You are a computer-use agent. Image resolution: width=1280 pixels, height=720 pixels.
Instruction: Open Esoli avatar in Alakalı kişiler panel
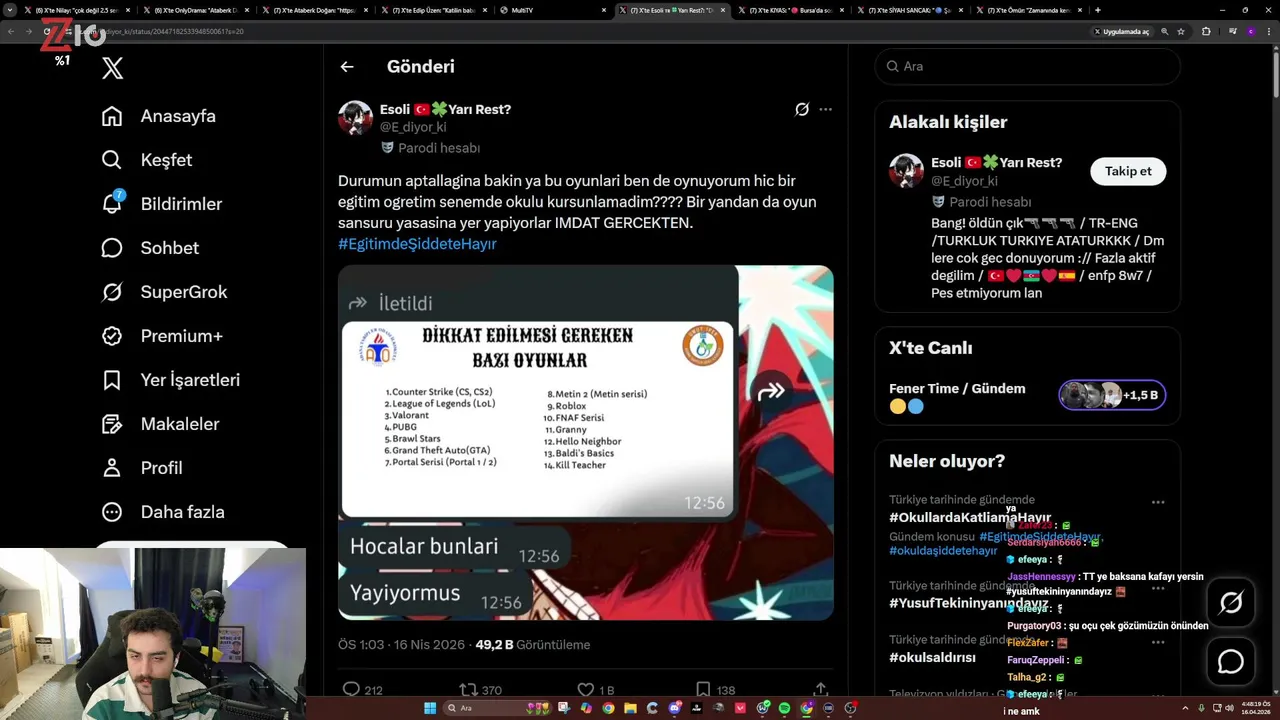click(x=906, y=171)
